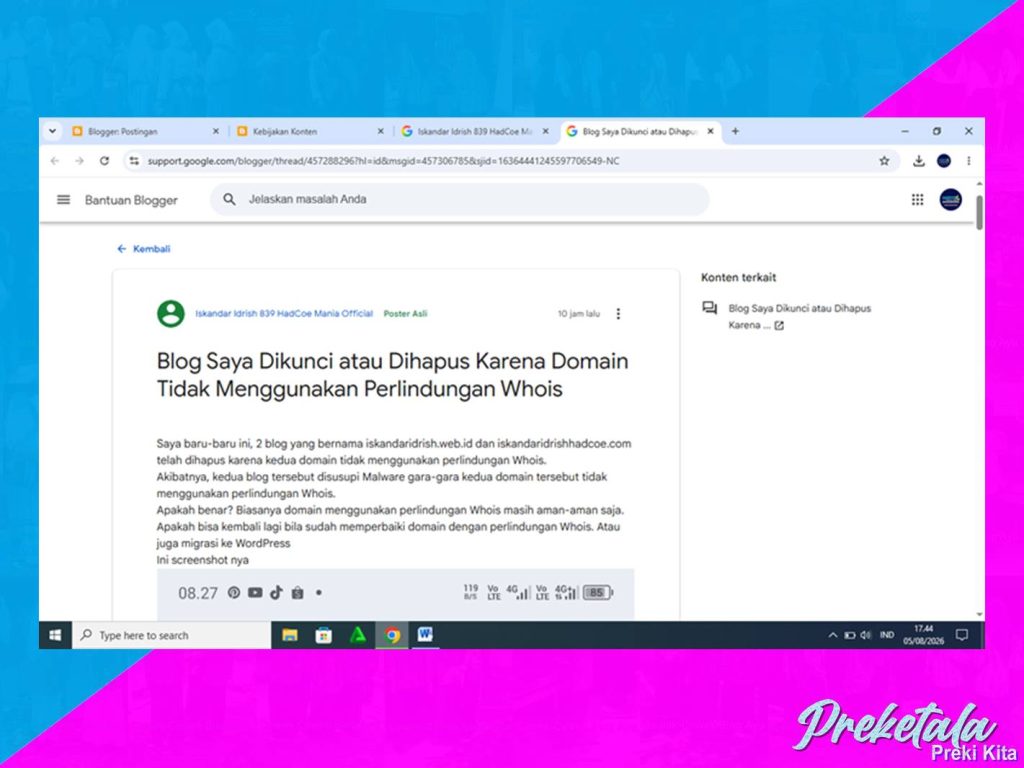Viewport: 1024px width, 768px height.
Task: Click the green poster avatar icon
Action: (171, 313)
